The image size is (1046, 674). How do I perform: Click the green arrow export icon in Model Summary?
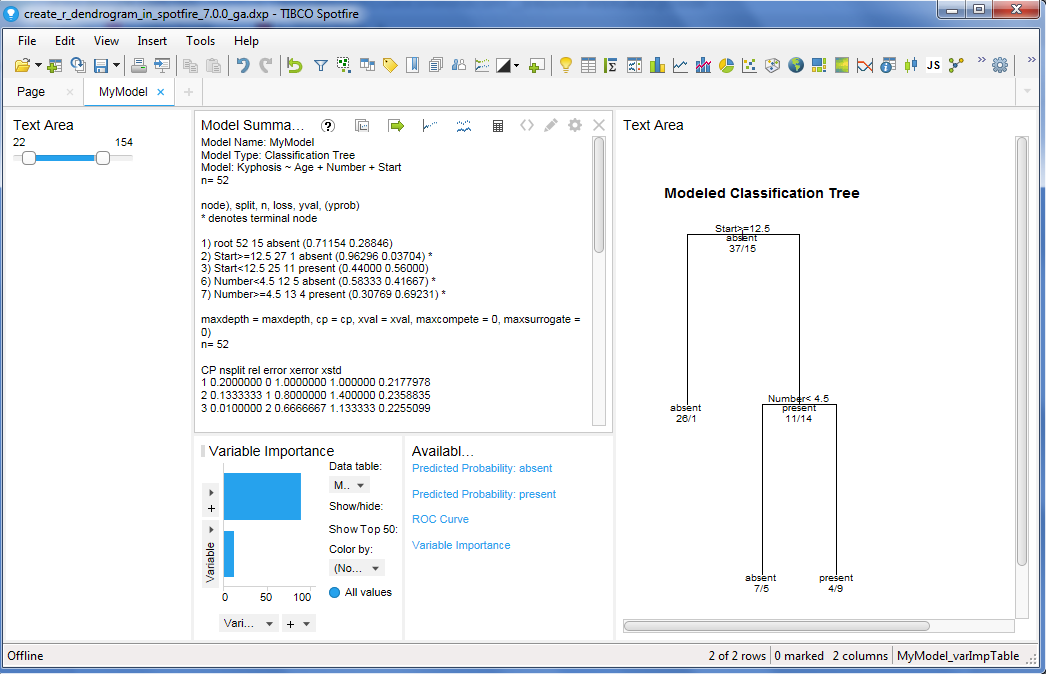pos(396,125)
